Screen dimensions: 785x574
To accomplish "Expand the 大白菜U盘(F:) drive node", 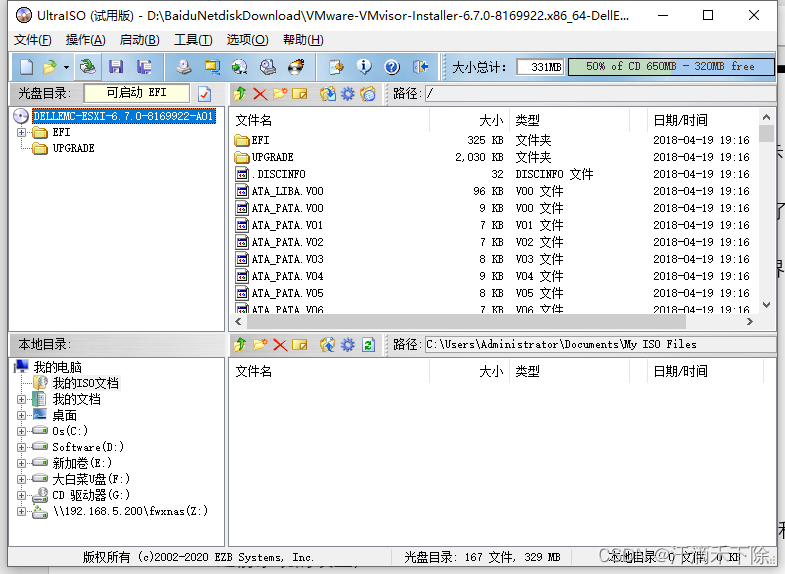I will 22,479.
